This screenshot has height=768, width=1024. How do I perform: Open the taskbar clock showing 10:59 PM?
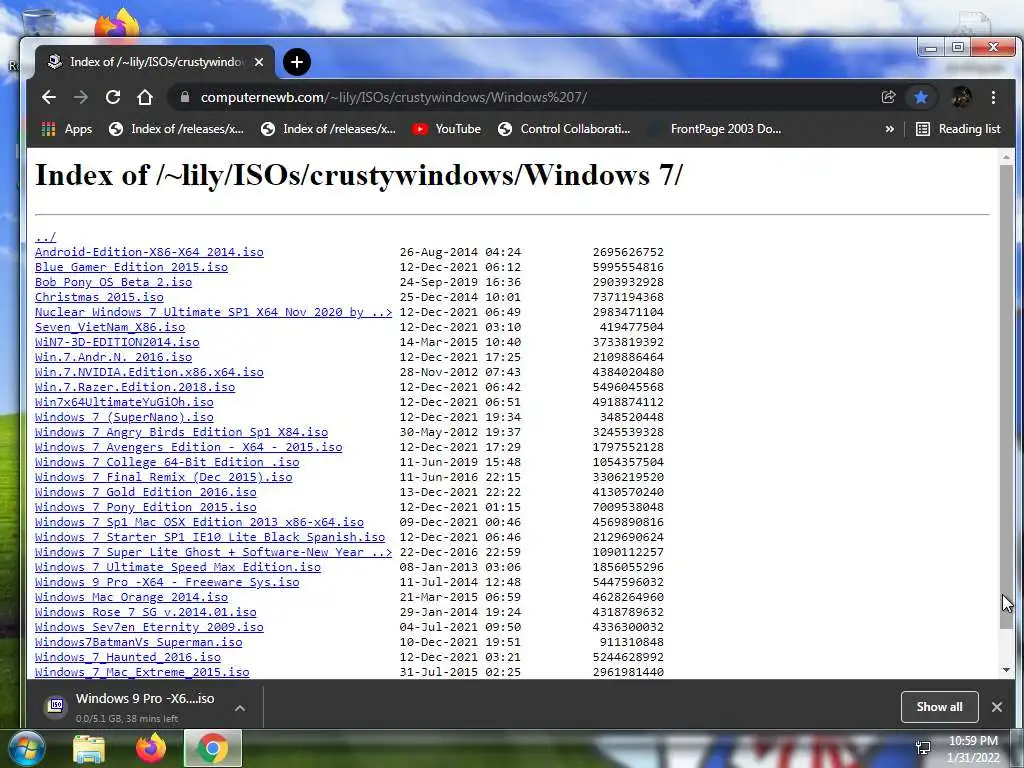[x=973, y=749]
